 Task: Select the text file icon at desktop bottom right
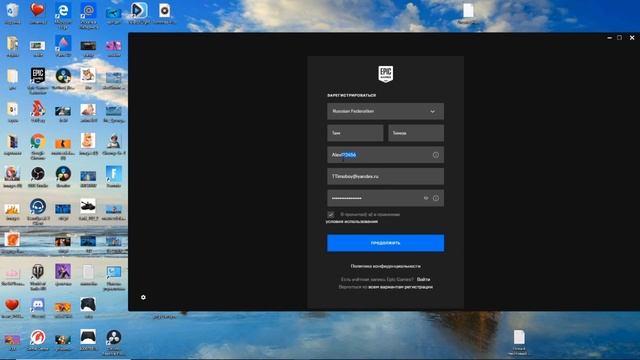pyautogui.click(x=519, y=342)
